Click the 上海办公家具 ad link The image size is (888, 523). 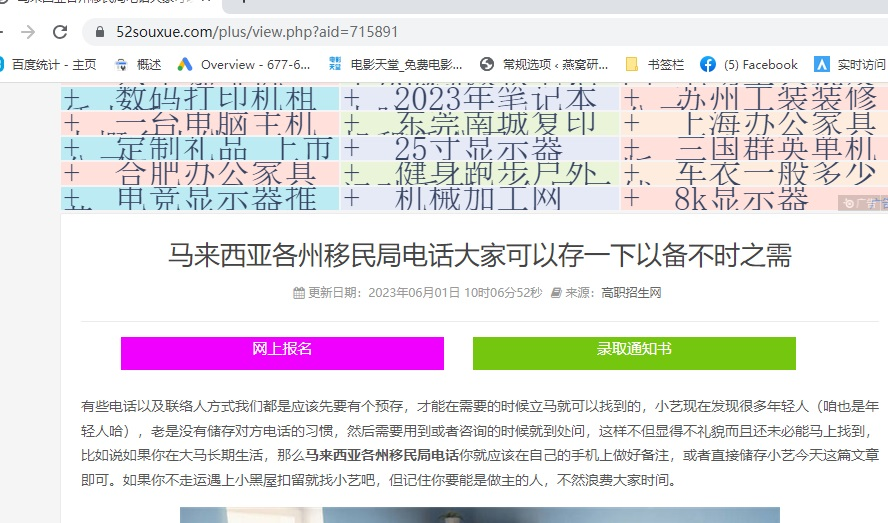click(776, 124)
